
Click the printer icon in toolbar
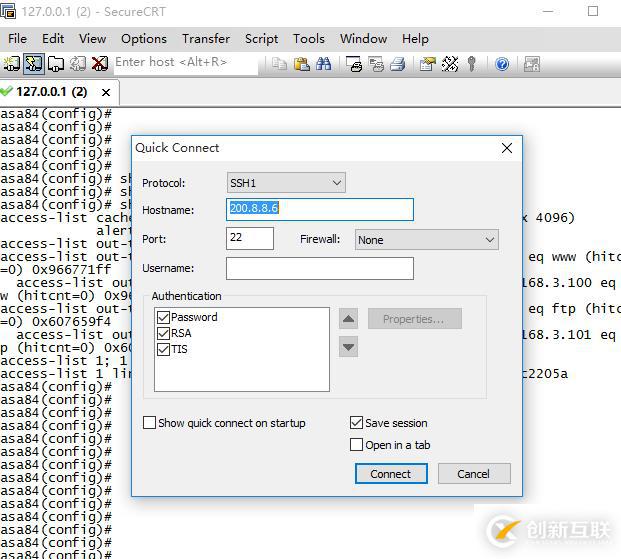coord(397,63)
